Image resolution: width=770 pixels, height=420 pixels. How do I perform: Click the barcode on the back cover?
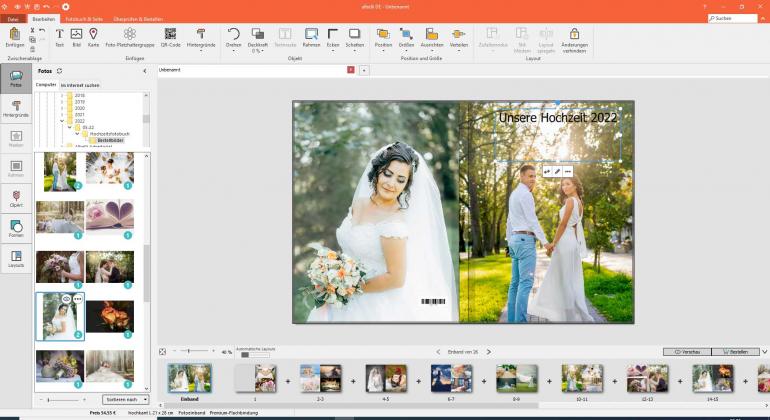(433, 302)
